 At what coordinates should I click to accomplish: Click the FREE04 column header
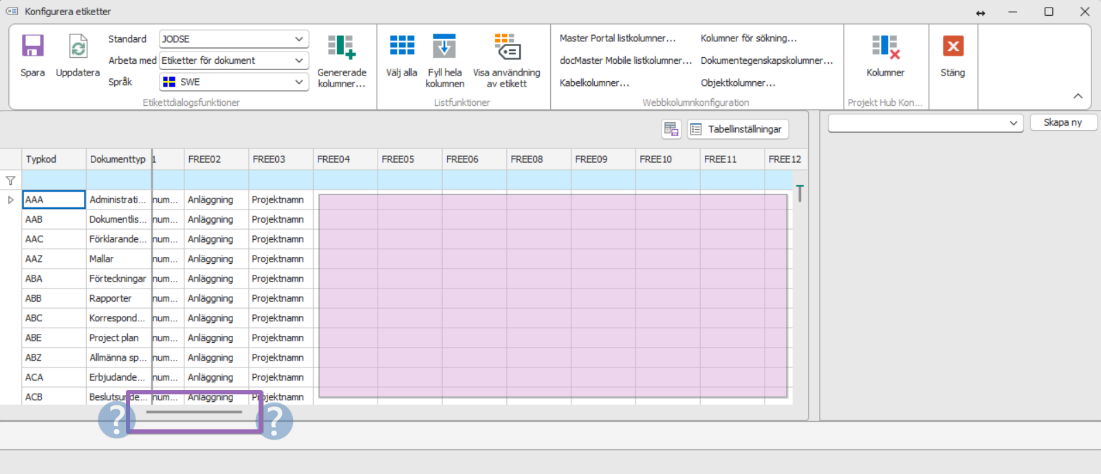tap(345, 159)
